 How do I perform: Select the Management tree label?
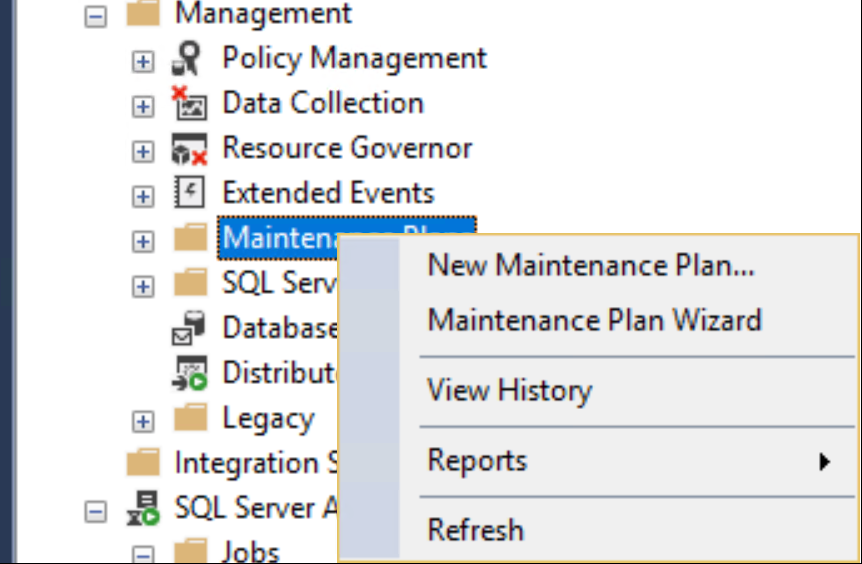point(263,13)
